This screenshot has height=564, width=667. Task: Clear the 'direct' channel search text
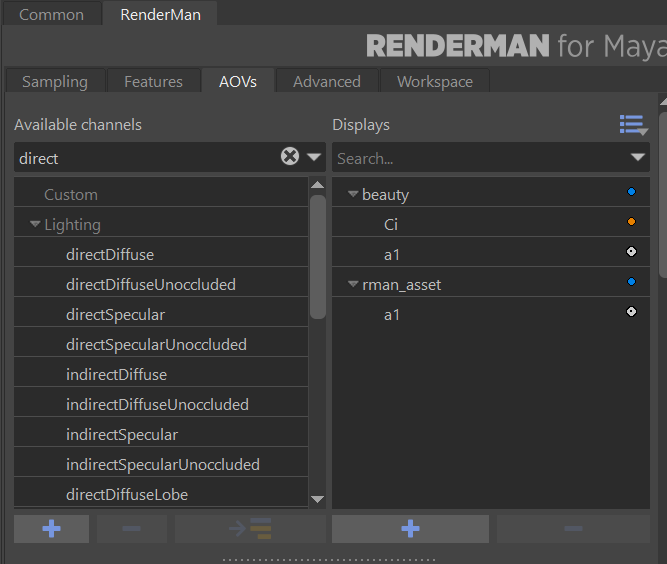click(290, 157)
